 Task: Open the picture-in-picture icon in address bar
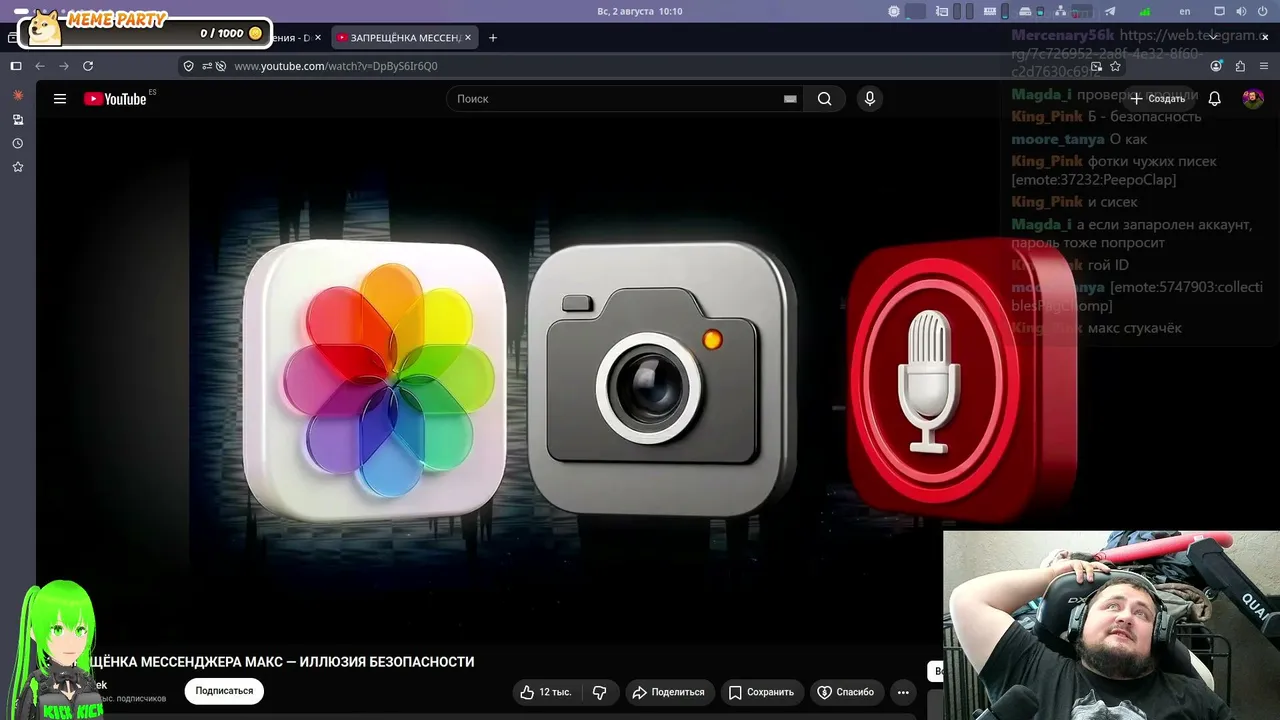click(1096, 66)
